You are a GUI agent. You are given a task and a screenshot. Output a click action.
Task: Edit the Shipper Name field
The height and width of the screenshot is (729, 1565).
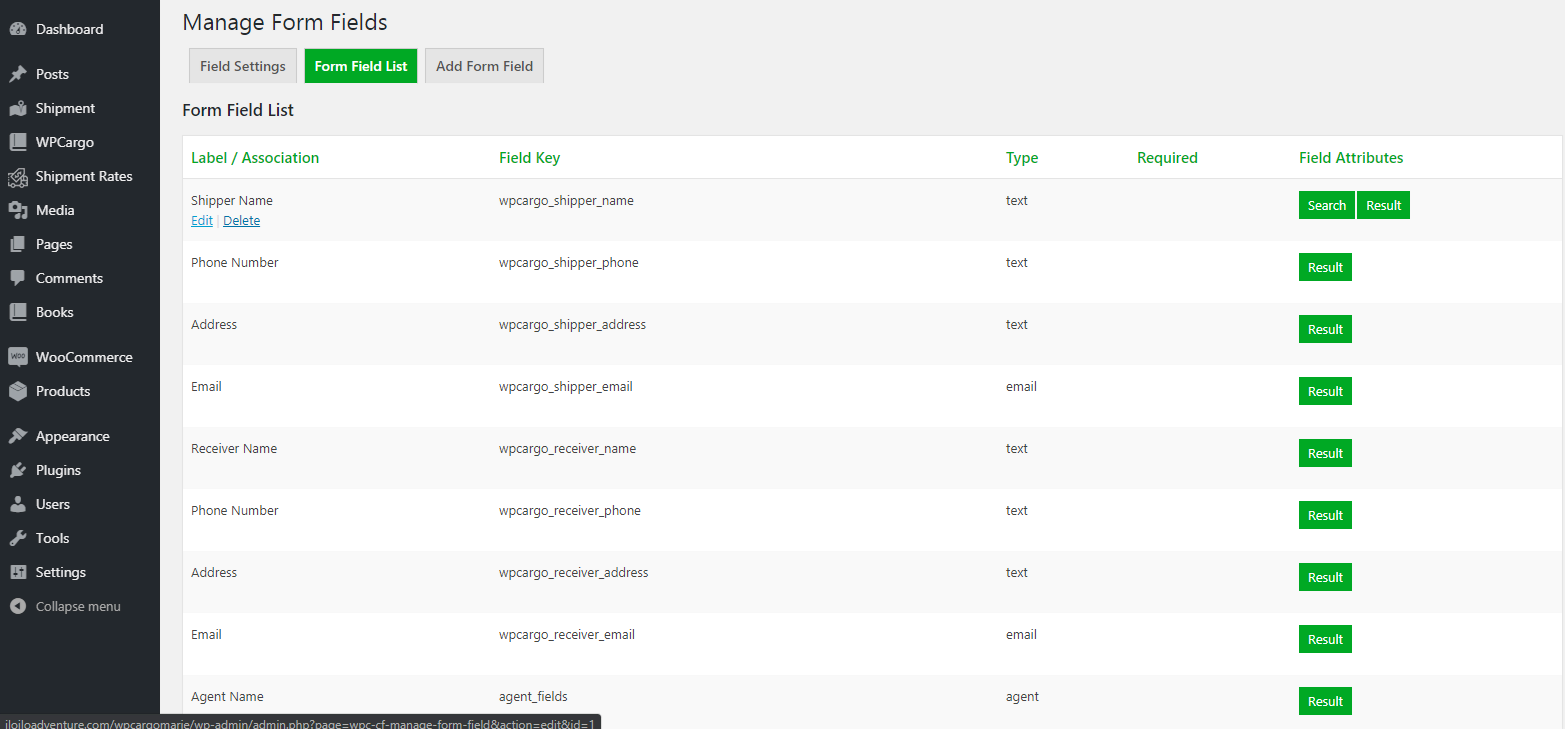point(202,221)
